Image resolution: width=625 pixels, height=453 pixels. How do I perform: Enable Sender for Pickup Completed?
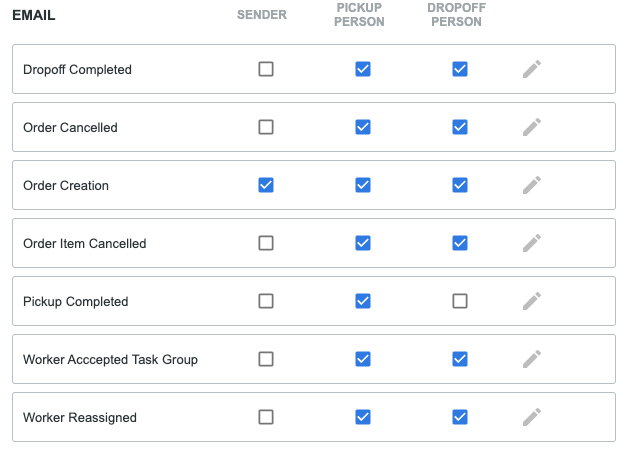coord(266,301)
